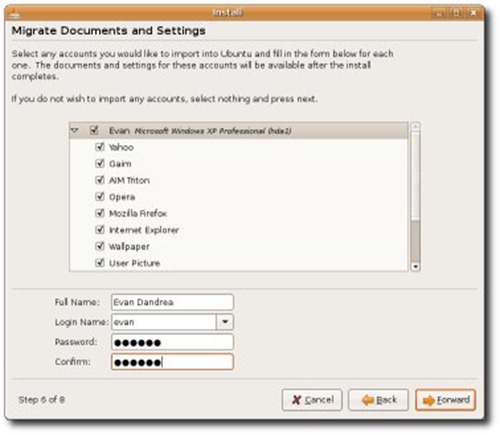Maximize the Install window

coord(456,13)
